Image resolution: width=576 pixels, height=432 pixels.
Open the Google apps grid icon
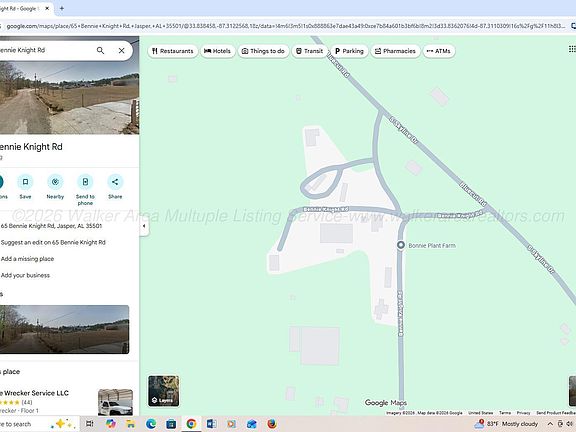click(572, 49)
